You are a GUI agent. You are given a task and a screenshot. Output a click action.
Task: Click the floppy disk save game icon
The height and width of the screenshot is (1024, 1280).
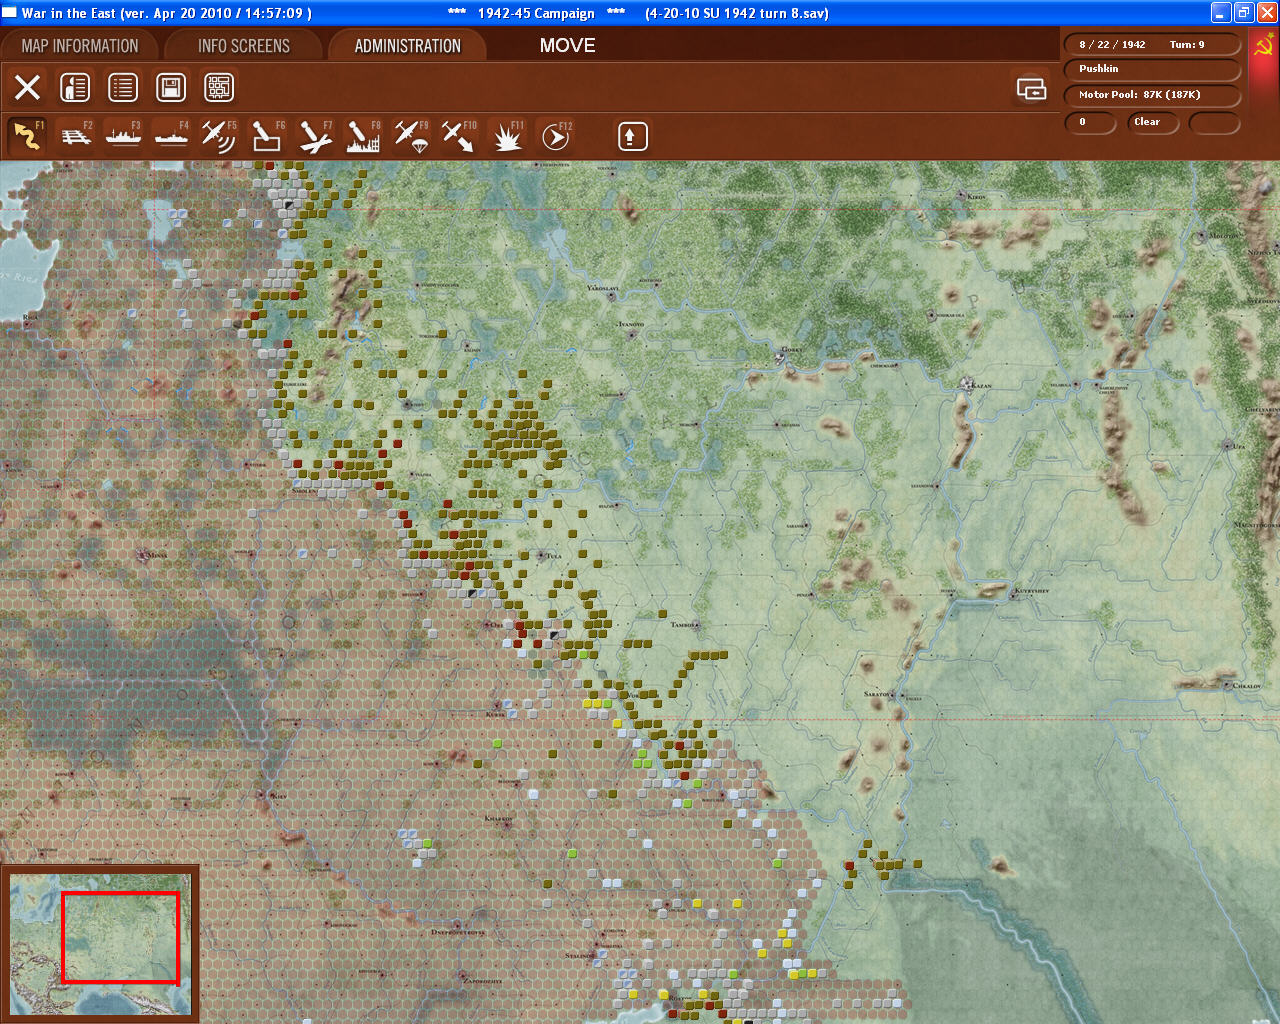(171, 88)
